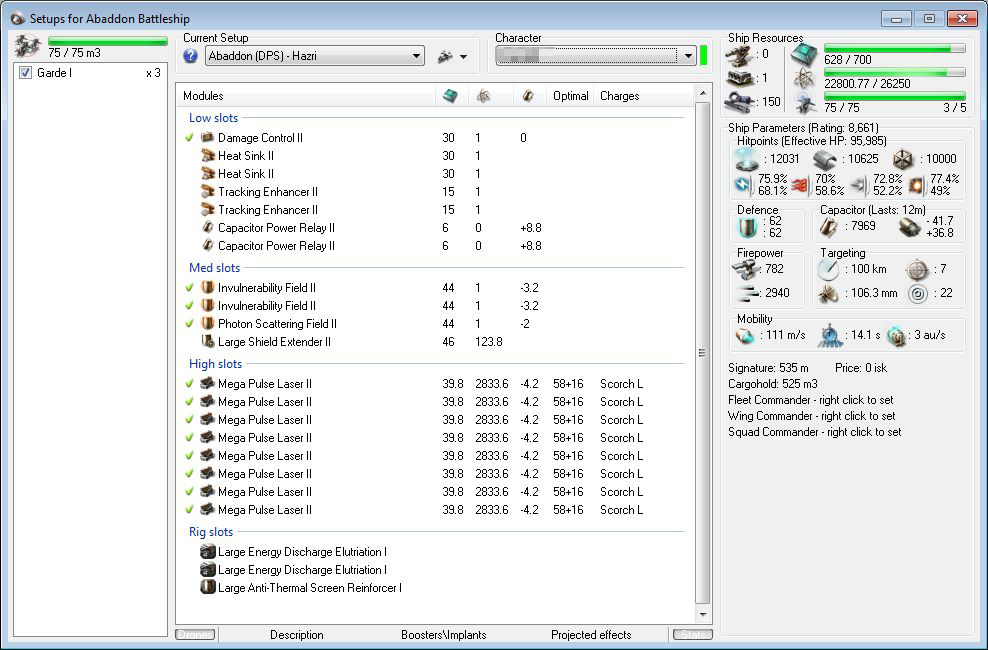This screenshot has height=650, width=988.
Task: Click Fleet Commander - right click to set
Action: point(810,400)
